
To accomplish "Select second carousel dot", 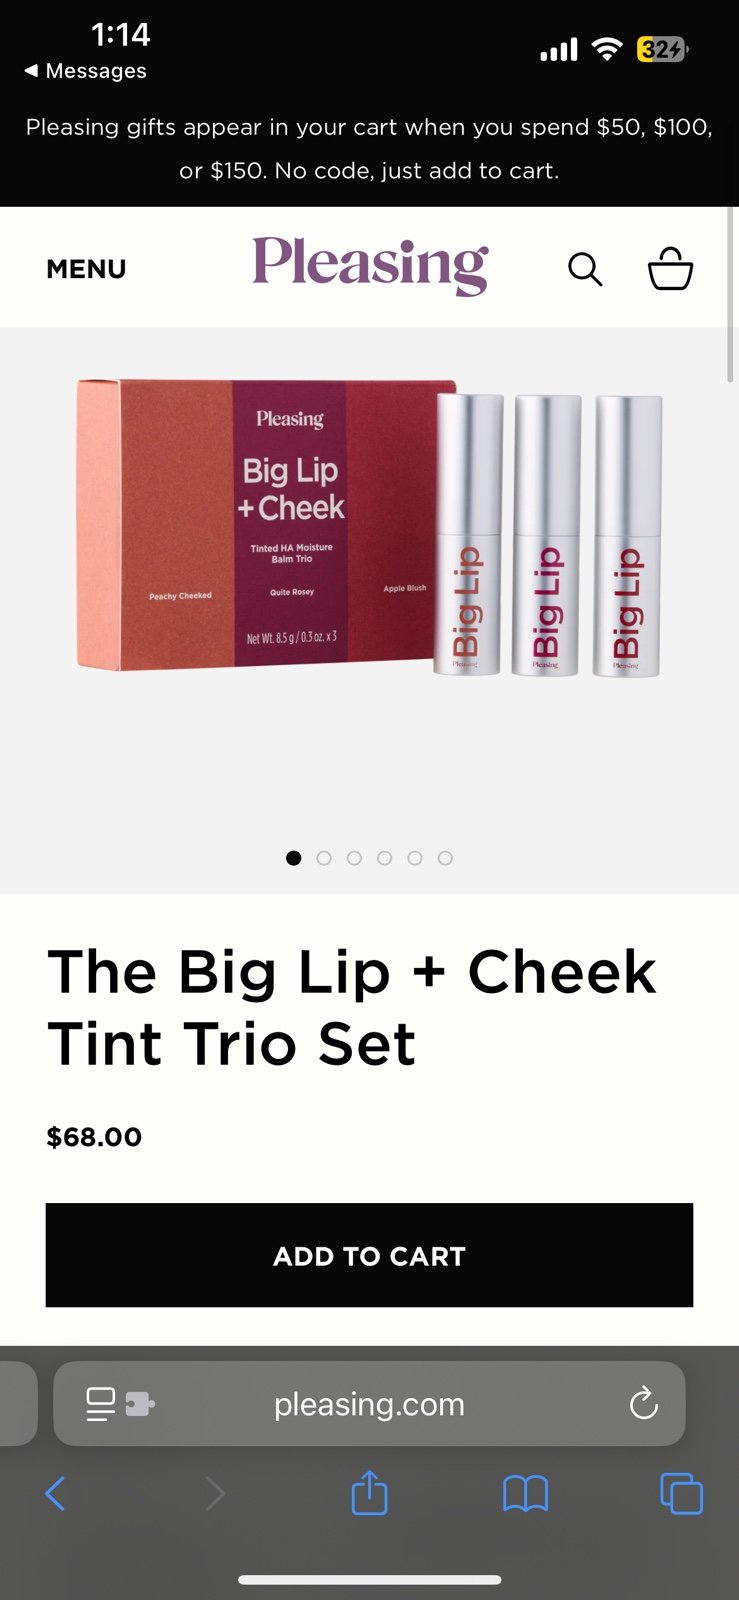I will [324, 858].
